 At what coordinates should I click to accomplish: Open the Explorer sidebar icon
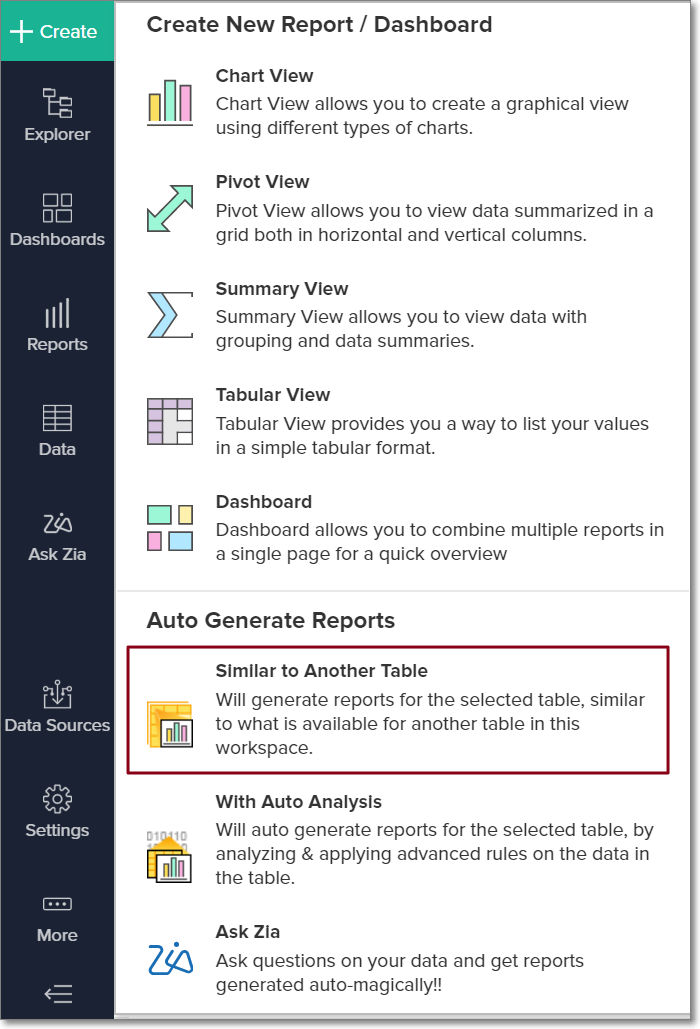point(58,115)
